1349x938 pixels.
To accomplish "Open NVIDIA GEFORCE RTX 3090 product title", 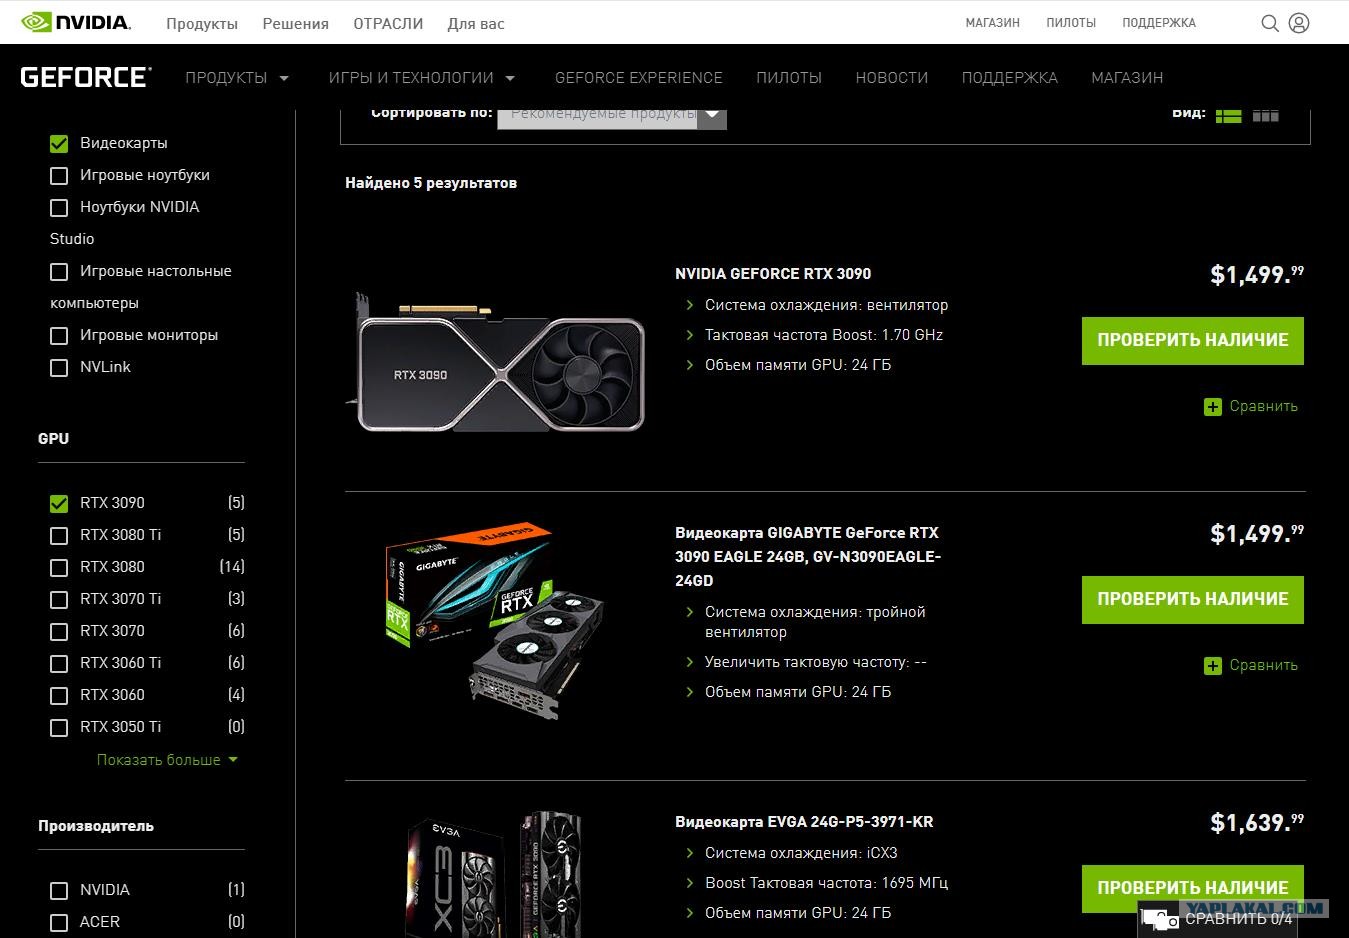I will click(x=773, y=274).
